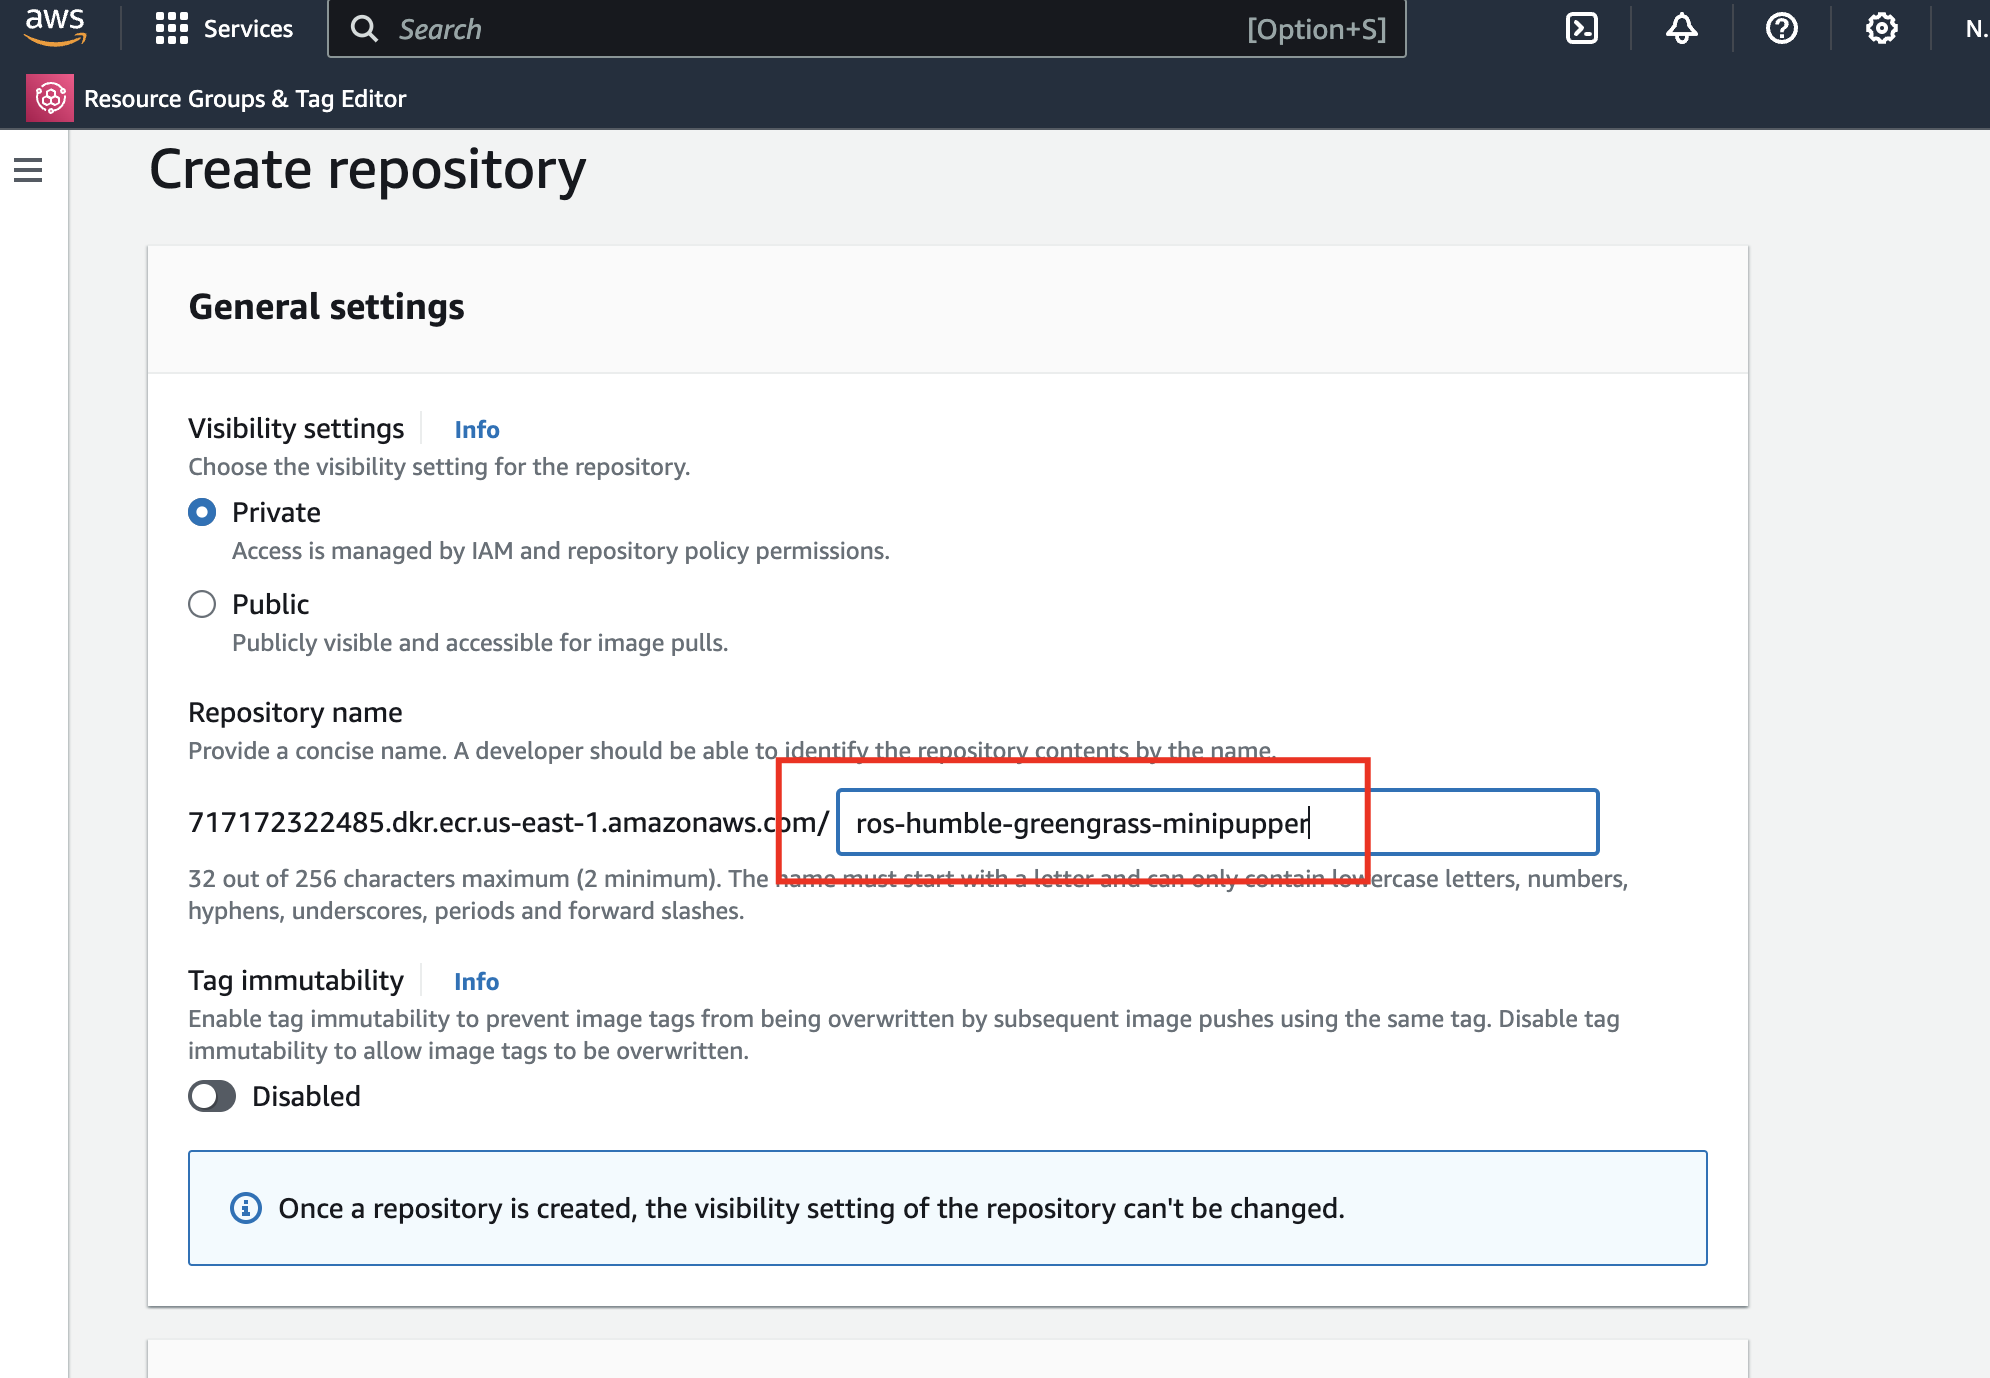Open the notifications bell

pyautogui.click(x=1681, y=28)
